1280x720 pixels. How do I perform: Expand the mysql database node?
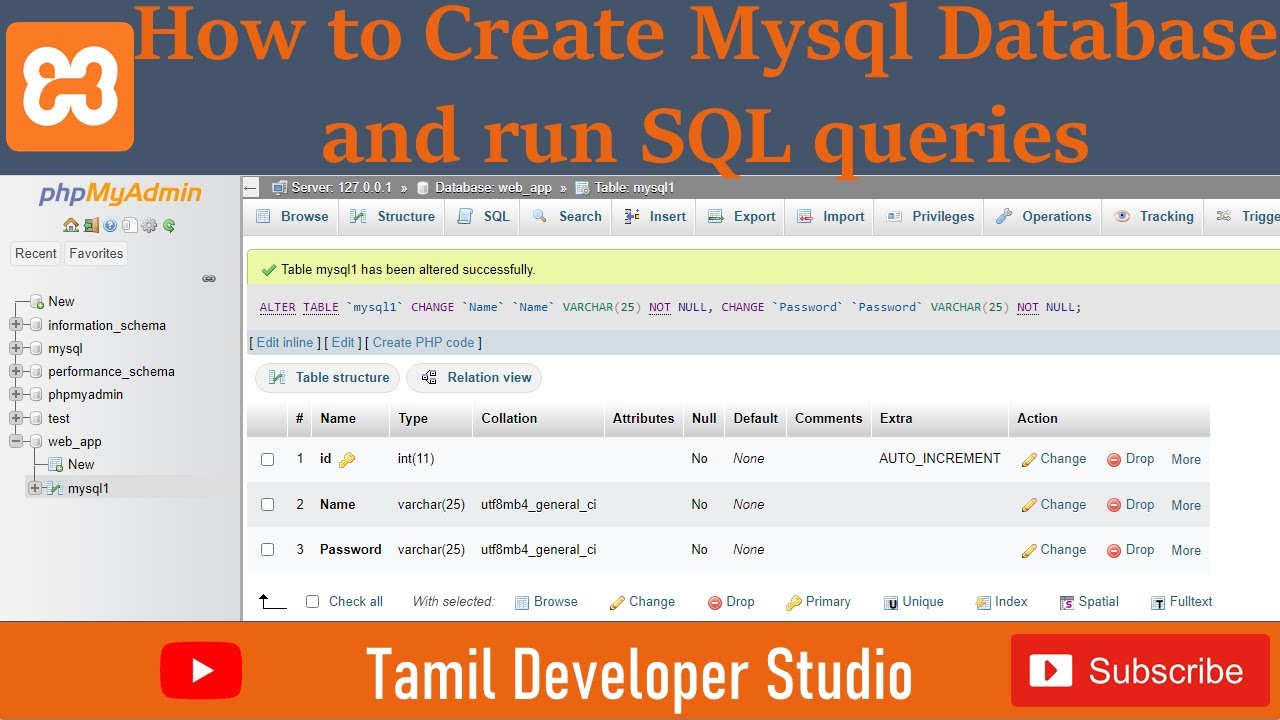(16, 348)
